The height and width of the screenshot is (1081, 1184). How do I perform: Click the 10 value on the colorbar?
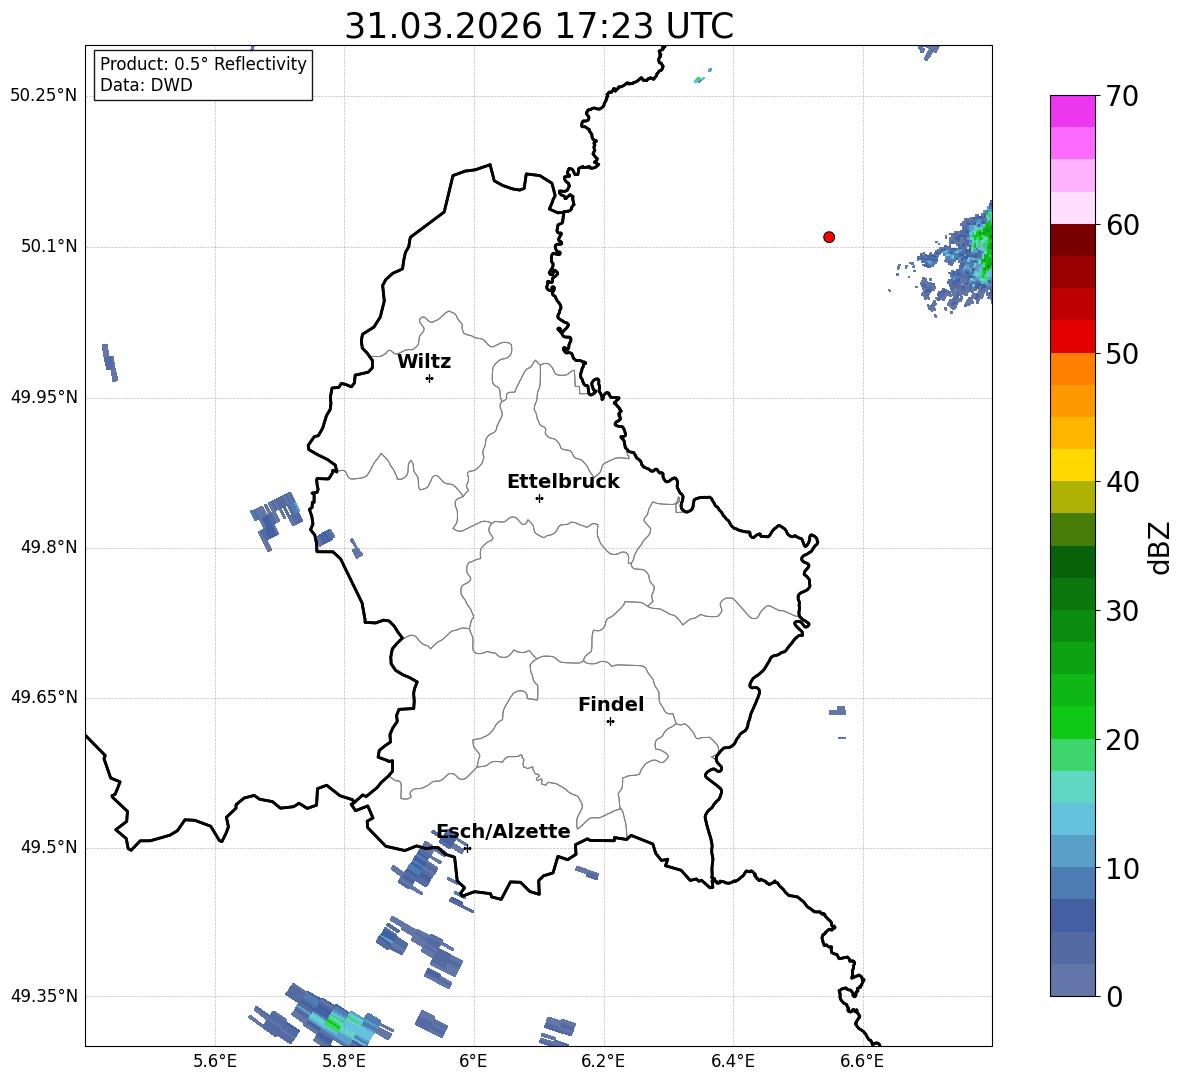pyautogui.click(x=1122, y=868)
